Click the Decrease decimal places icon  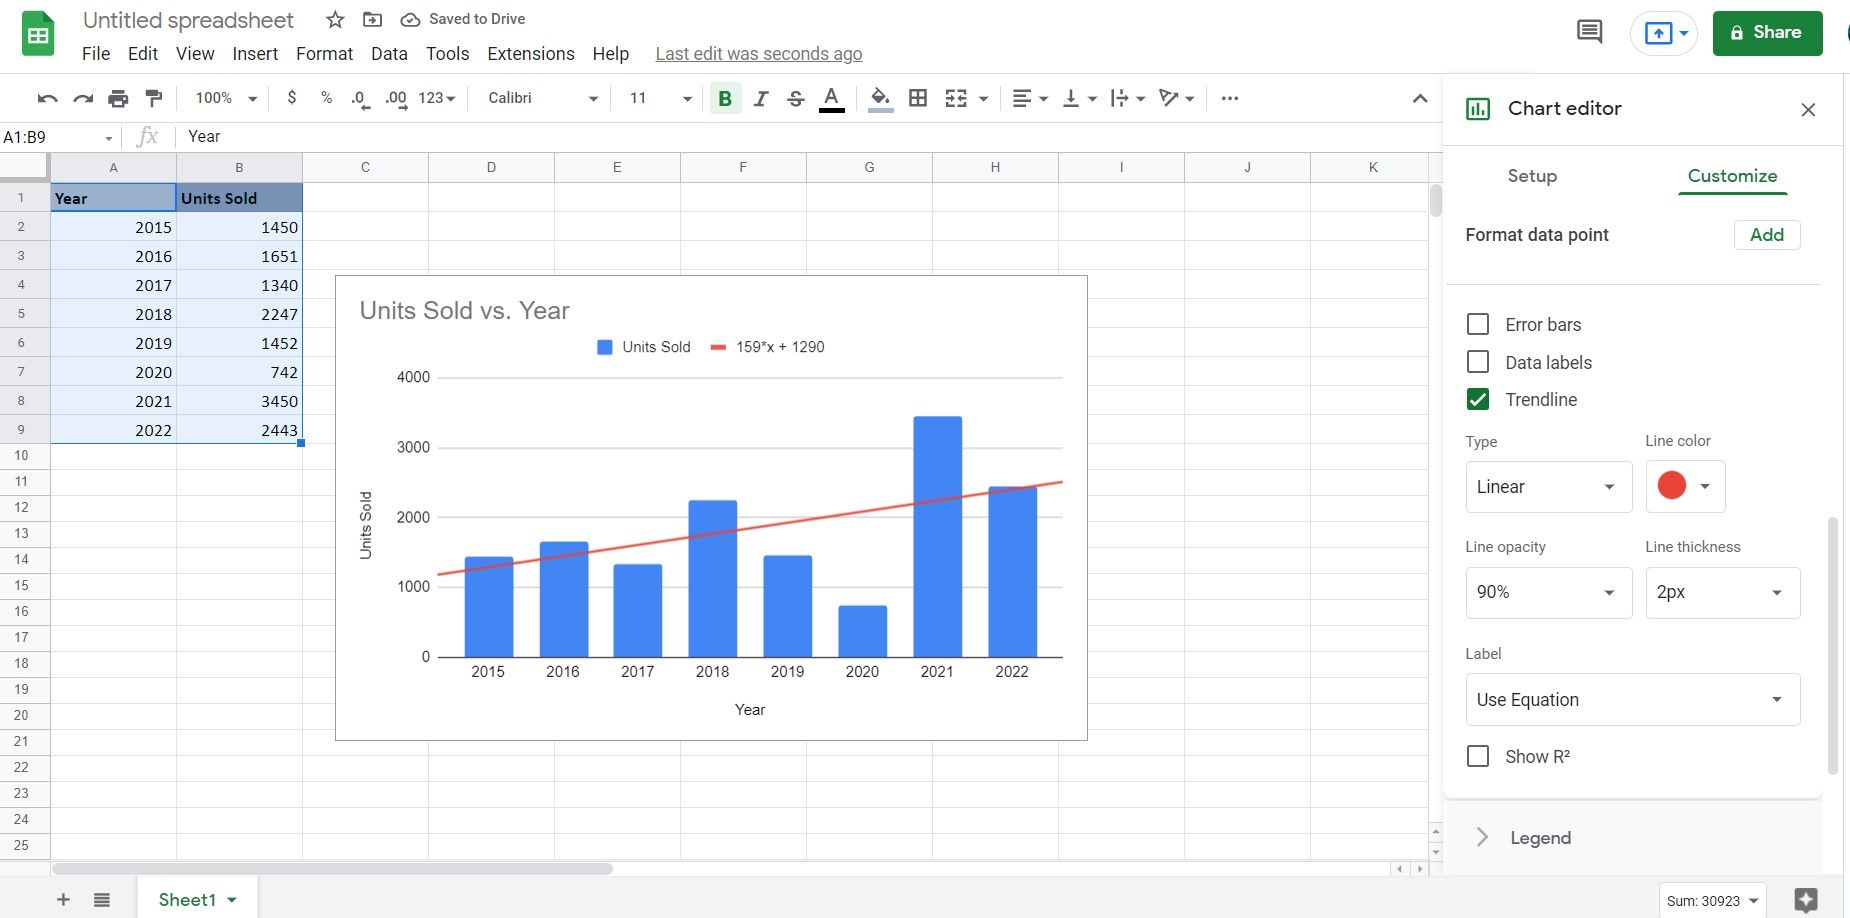(359, 98)
